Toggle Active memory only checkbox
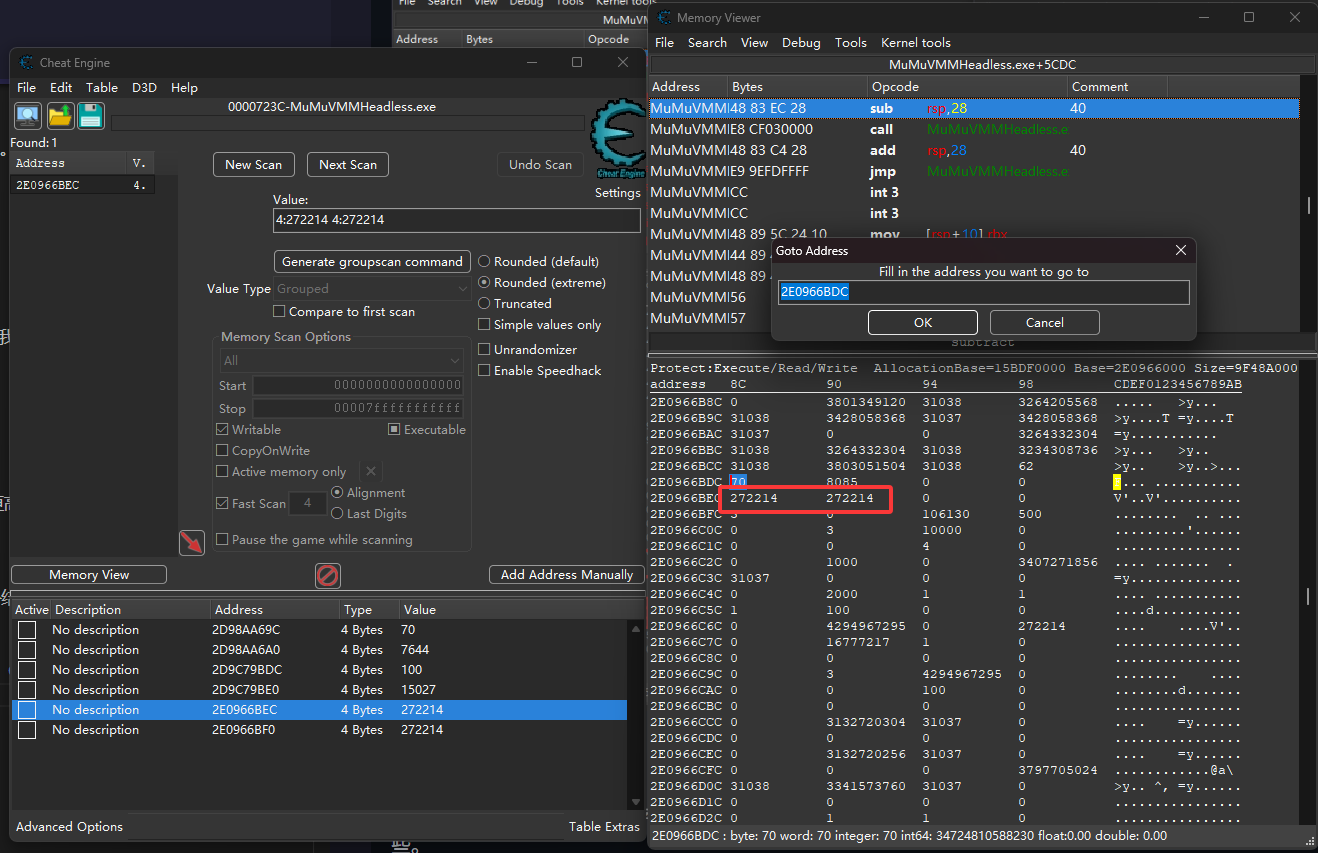The image size is (1318, 853). point(222,472)
